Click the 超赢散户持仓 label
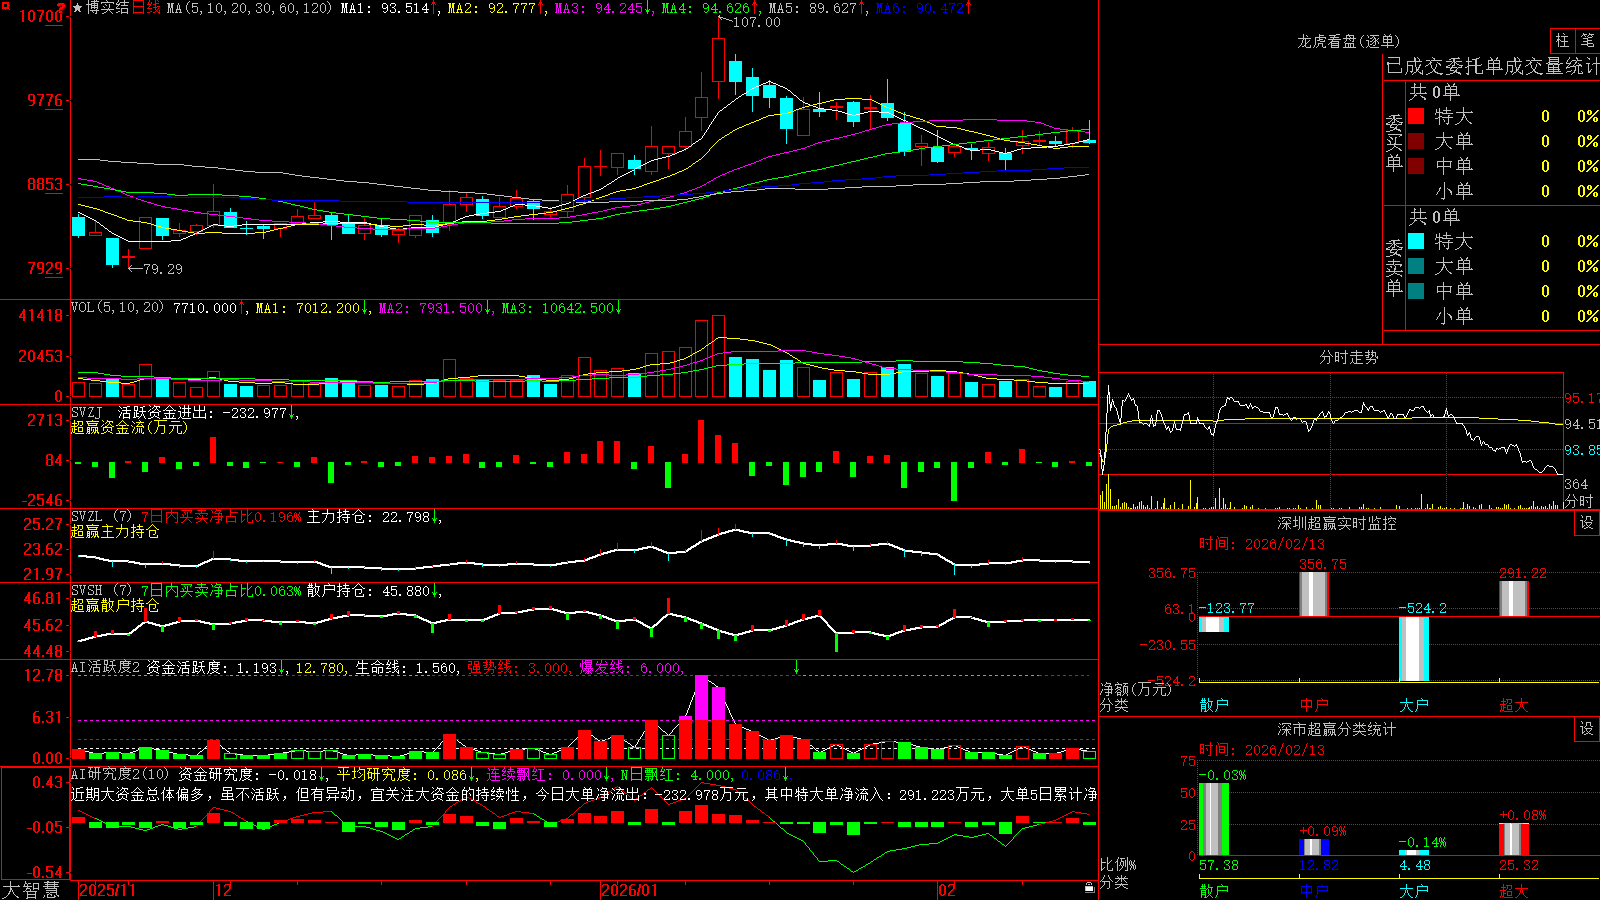The height and width of the screenshot is (900, 1600). (115, 605)
